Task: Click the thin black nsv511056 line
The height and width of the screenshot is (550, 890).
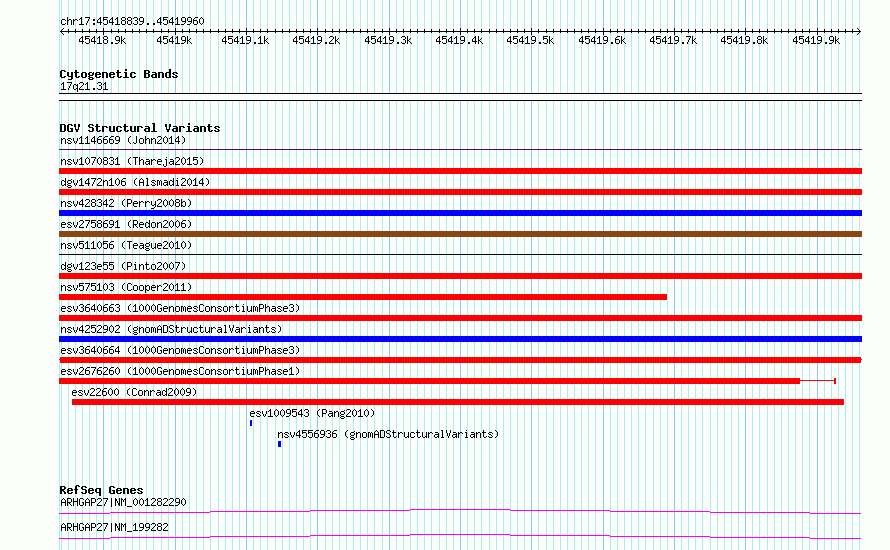Action: click(460, 255)
